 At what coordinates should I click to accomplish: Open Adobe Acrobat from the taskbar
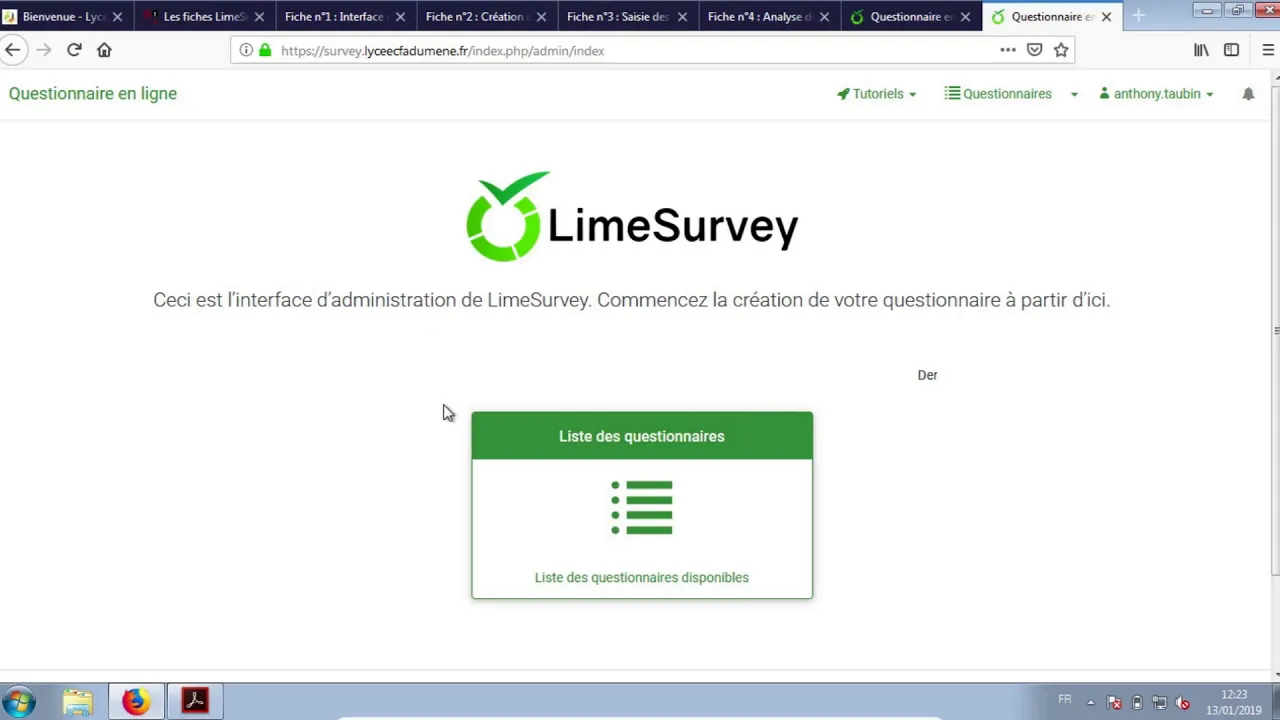click(x=195, y=701)
